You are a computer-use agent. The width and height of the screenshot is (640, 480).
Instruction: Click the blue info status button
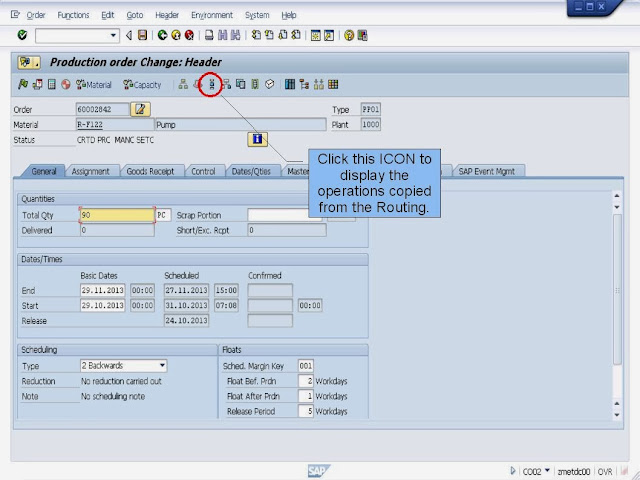257,140
